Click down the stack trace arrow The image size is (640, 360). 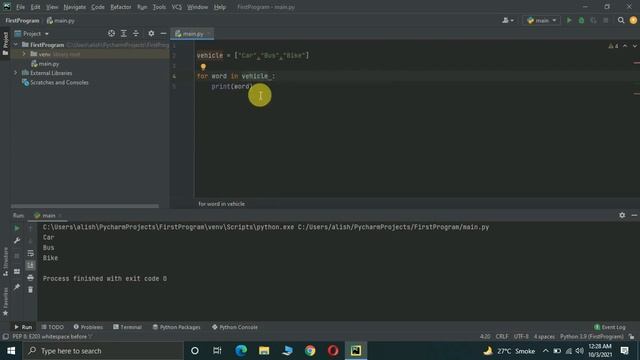coord(30,241)
